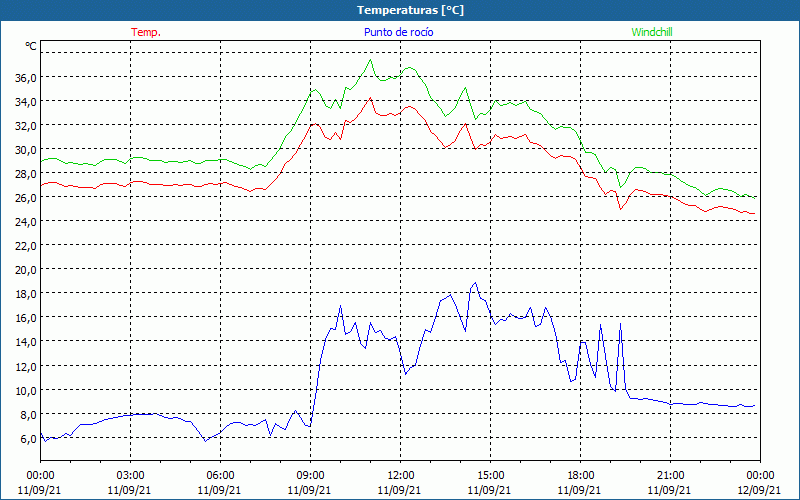Click the 21:00 time axis label
This screenshot has width=800, height=500.
pos(670,476)
